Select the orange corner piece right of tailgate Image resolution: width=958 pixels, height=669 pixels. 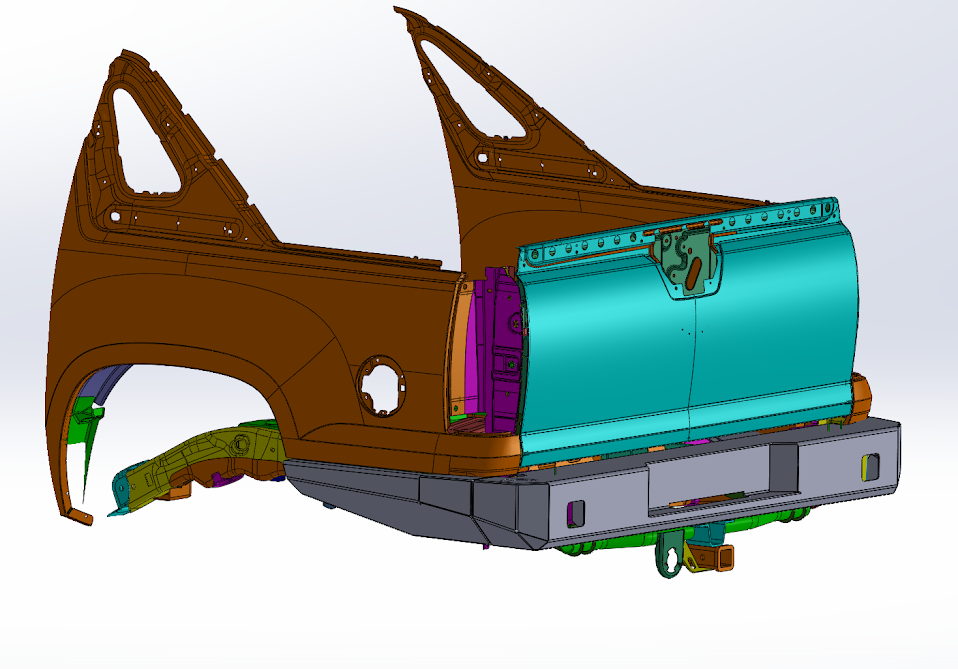pyautogui.click(x=862, y=393)
